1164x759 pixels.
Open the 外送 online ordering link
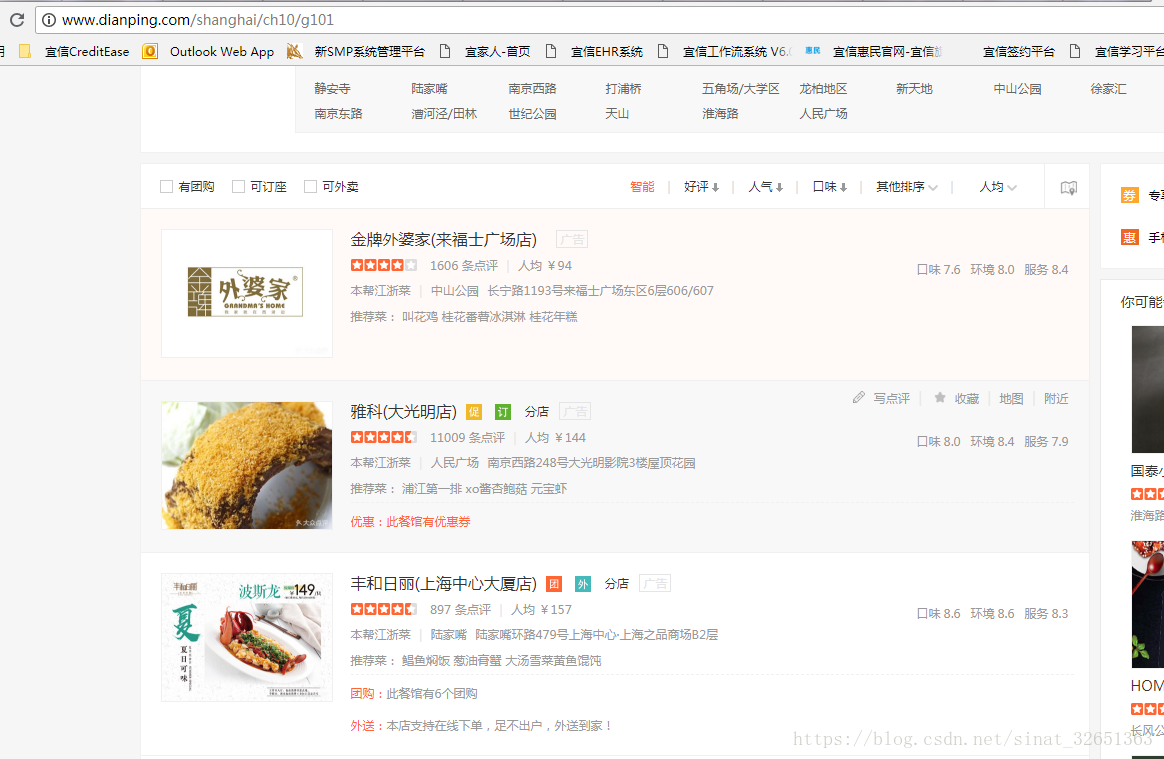[482, 726]
